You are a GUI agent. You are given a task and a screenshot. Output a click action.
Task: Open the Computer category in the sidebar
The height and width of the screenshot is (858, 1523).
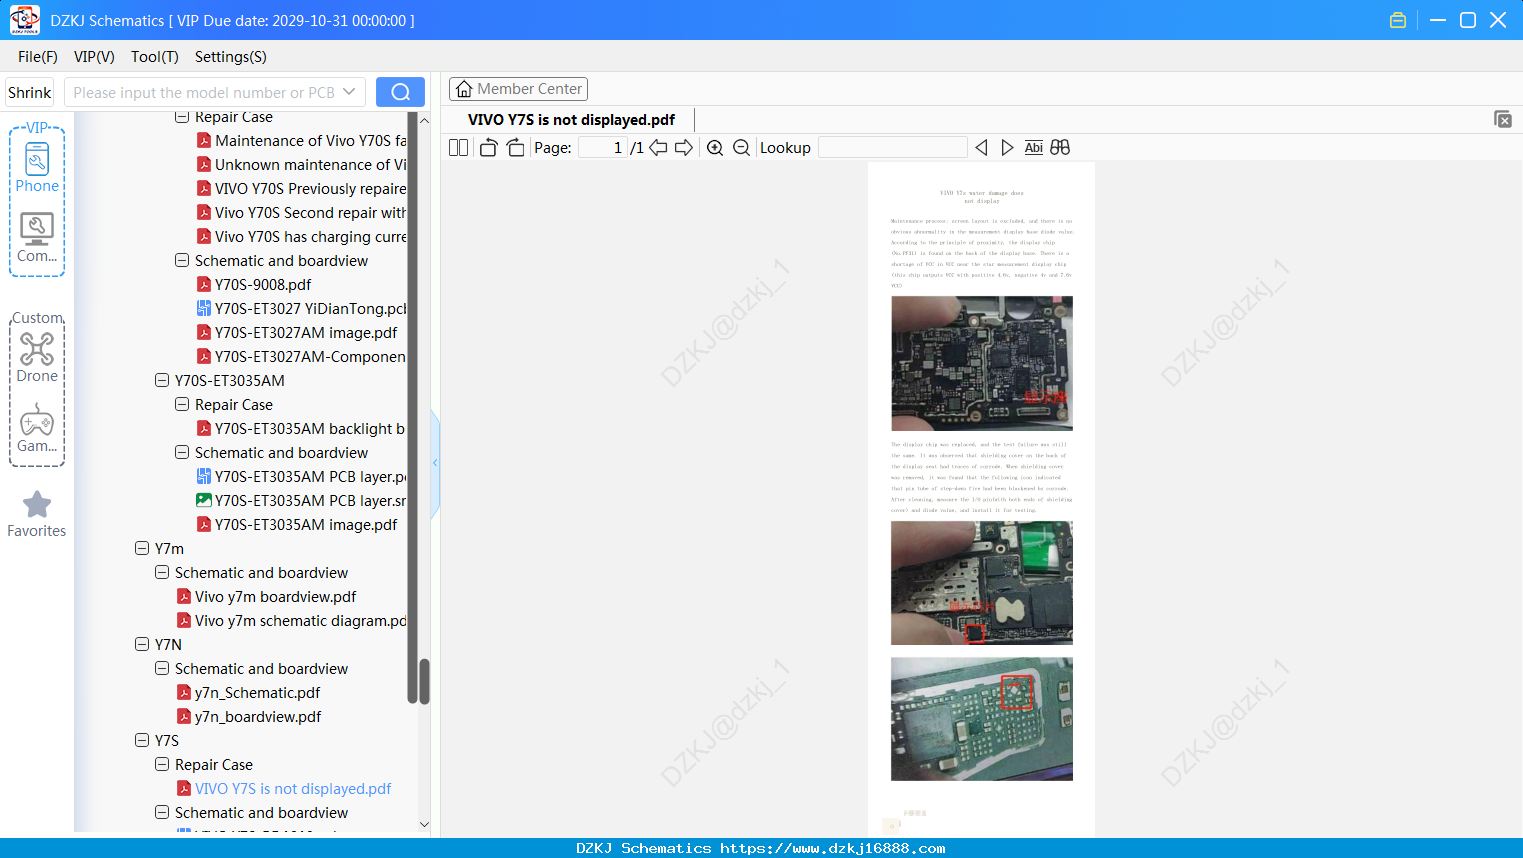coord(37,238)
